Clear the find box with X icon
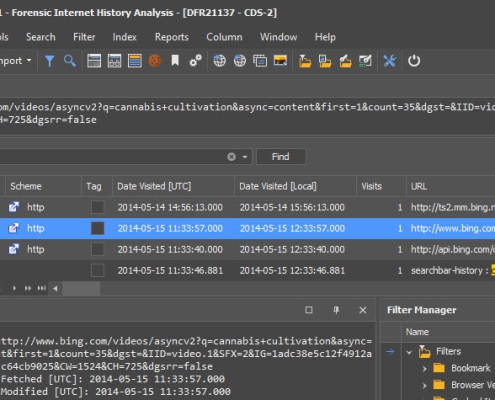 [x=231, y=157]
